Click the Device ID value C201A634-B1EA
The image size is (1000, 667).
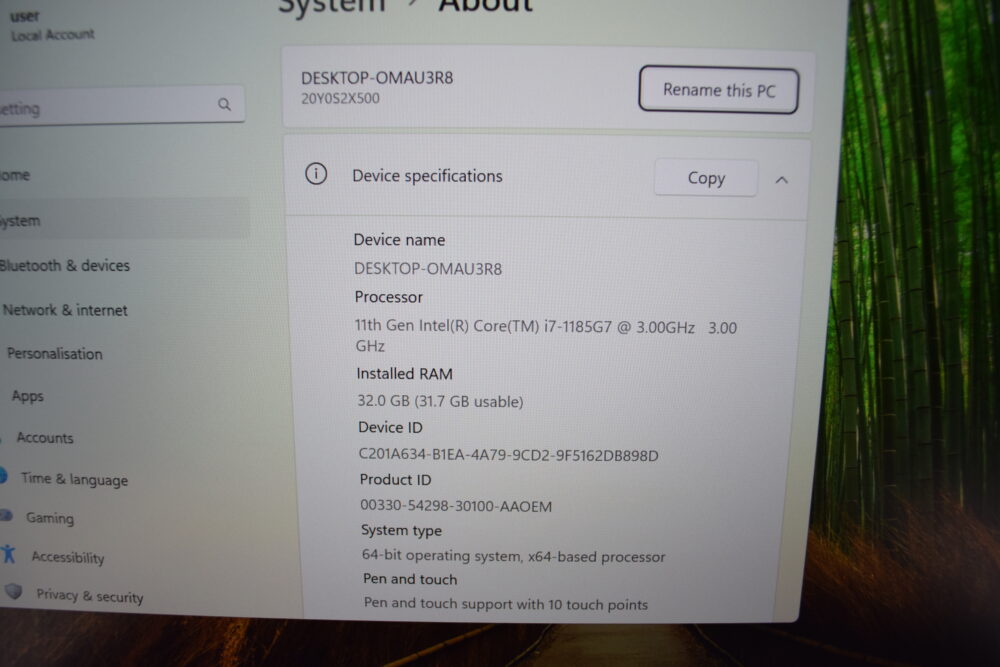coord(508,455)
